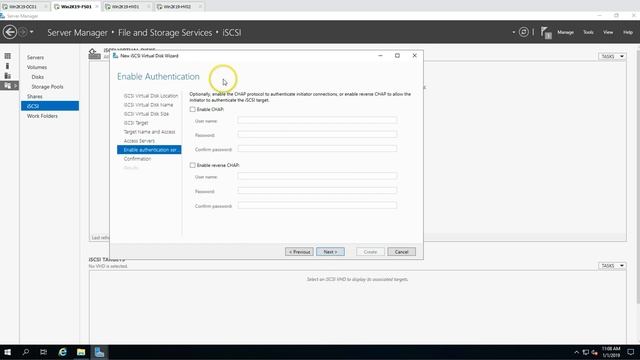Open Windows Start menu

point(7,352)
